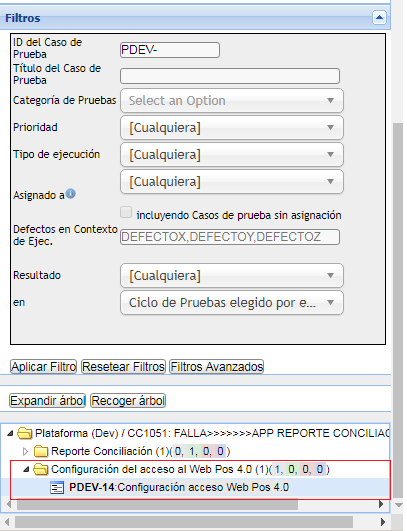Focus the ID del Caso de Prueba field
This screenshot has height=531, width=407.
[170, 50]
